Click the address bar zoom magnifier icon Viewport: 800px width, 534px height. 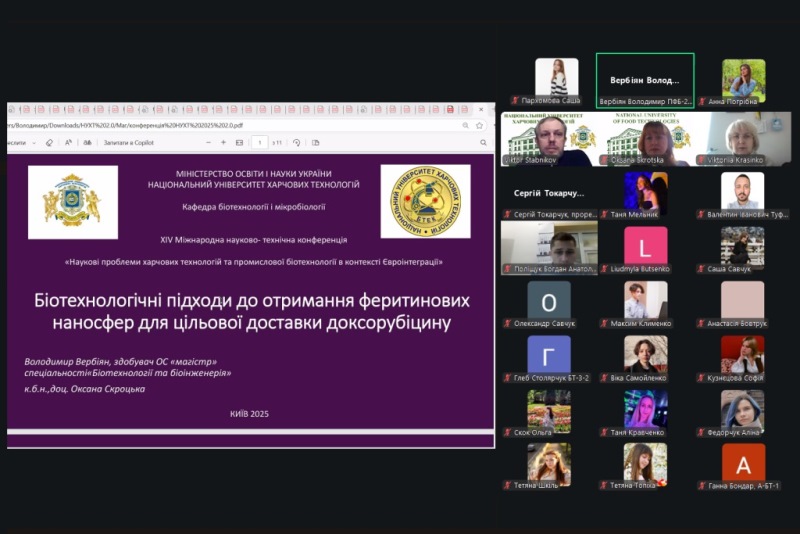pos(465,126)
